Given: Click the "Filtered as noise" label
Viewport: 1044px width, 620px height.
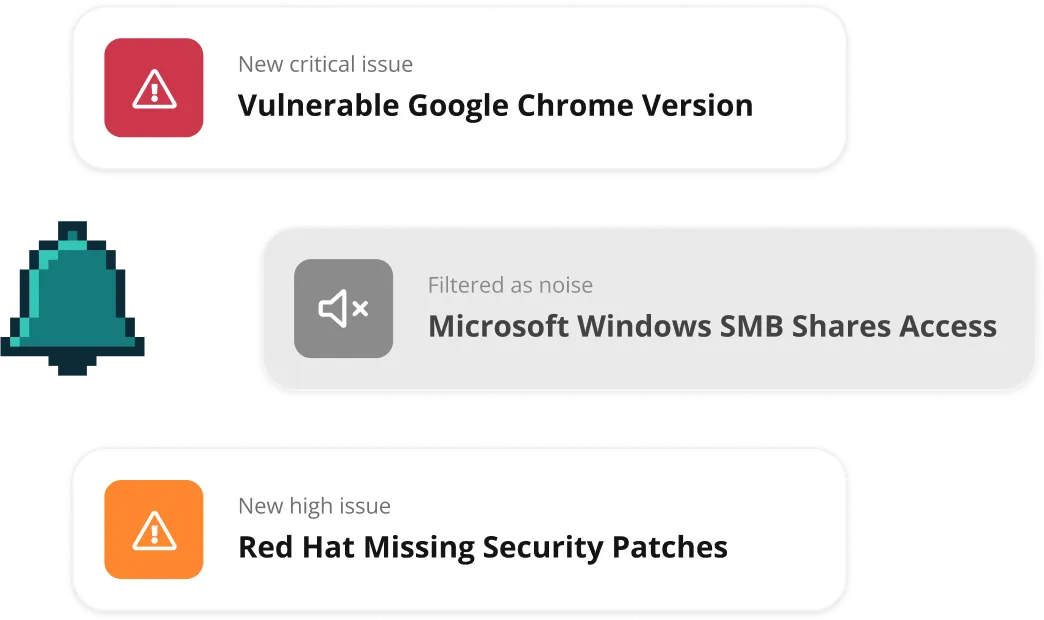Looking at the screenshot, I should [510, 285].
